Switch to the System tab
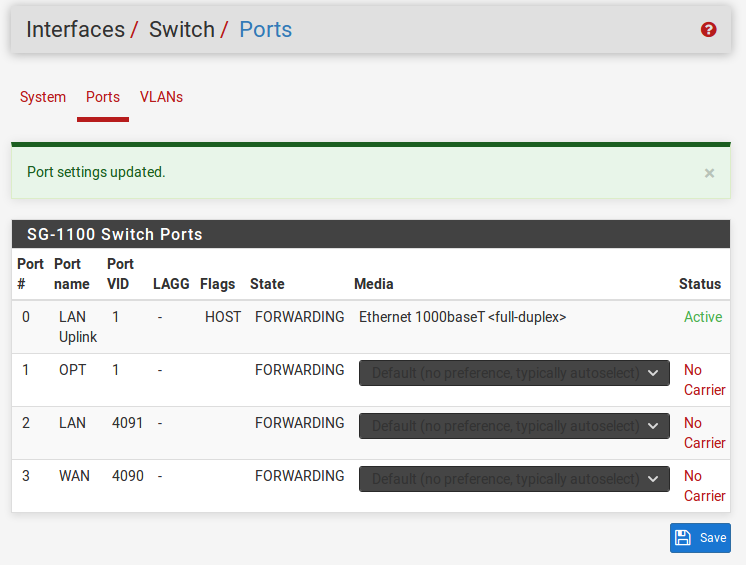This screenshot has width=746, height=565. [x=43, y=97]
